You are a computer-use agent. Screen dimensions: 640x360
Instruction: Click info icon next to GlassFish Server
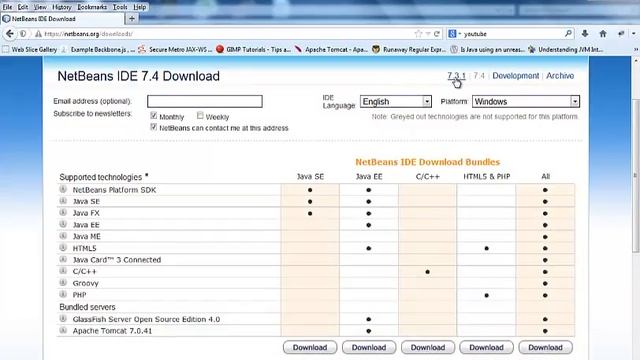click(63, 319)
